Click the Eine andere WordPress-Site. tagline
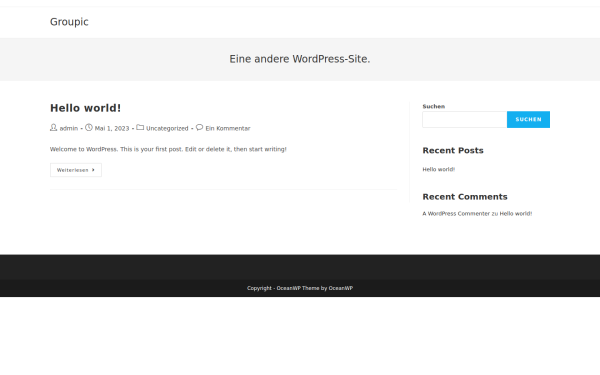This screenshot has height=375, width=600. coord(300,59)
